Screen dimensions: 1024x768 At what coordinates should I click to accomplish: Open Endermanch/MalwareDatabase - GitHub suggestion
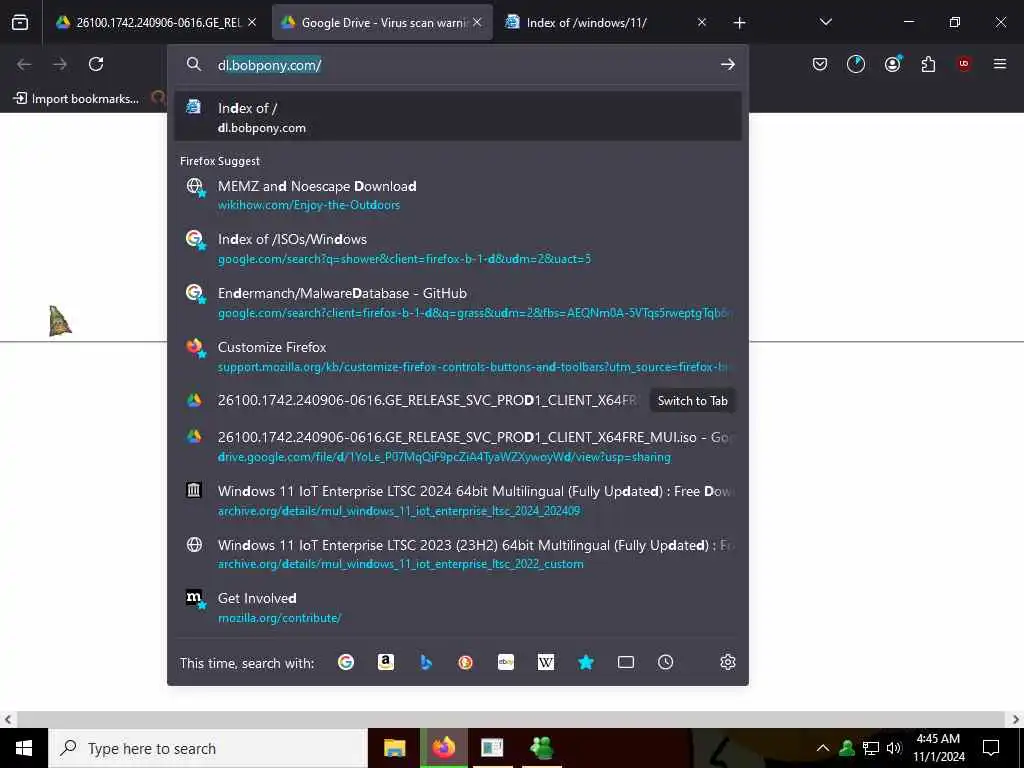pos(458,302)
